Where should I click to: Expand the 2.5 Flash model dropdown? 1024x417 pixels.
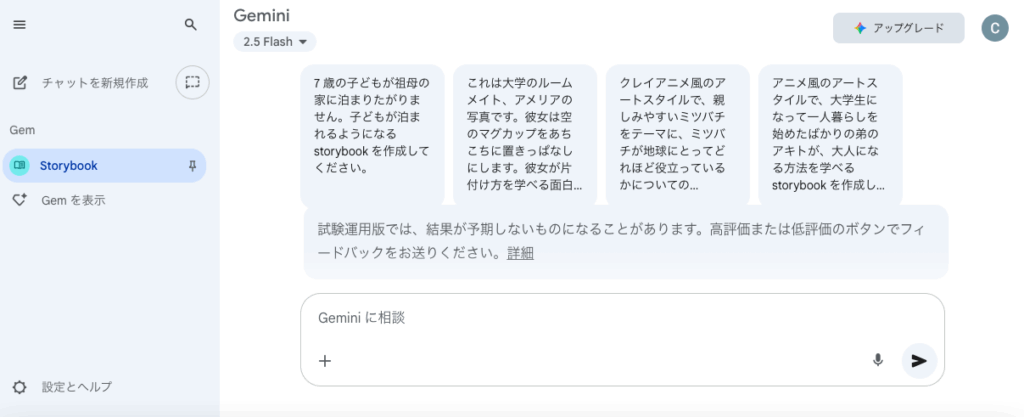275,42
